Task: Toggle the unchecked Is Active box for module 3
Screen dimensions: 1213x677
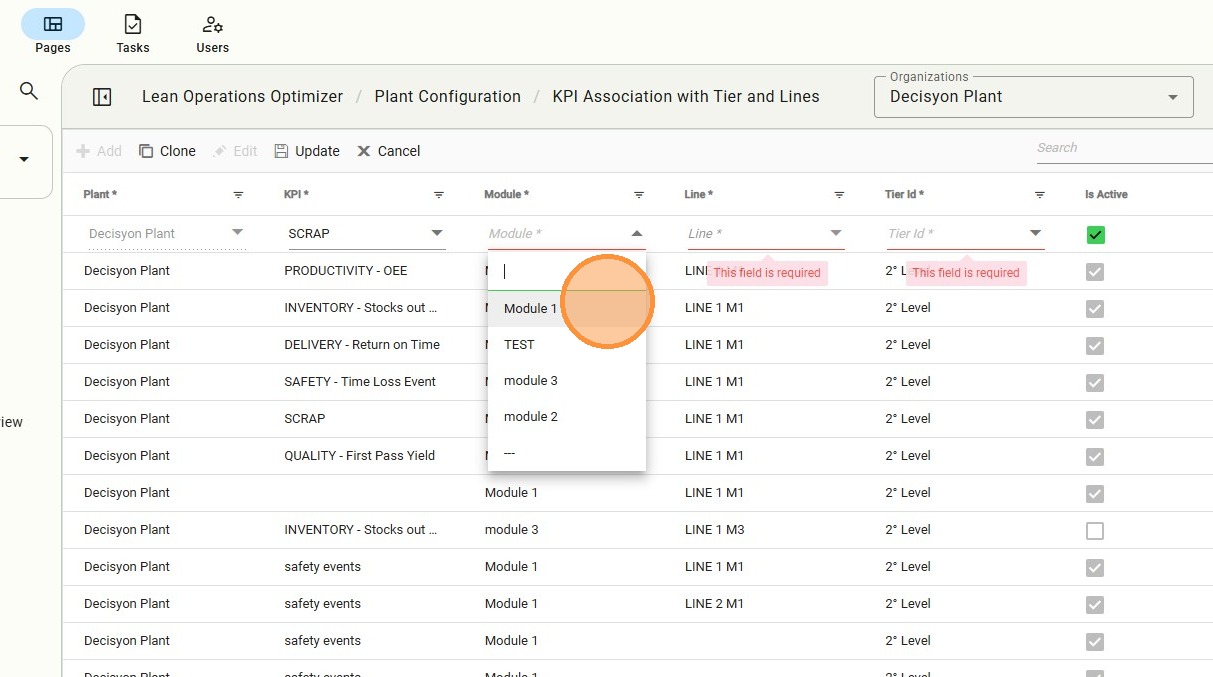Action: tap(1095, 531)
